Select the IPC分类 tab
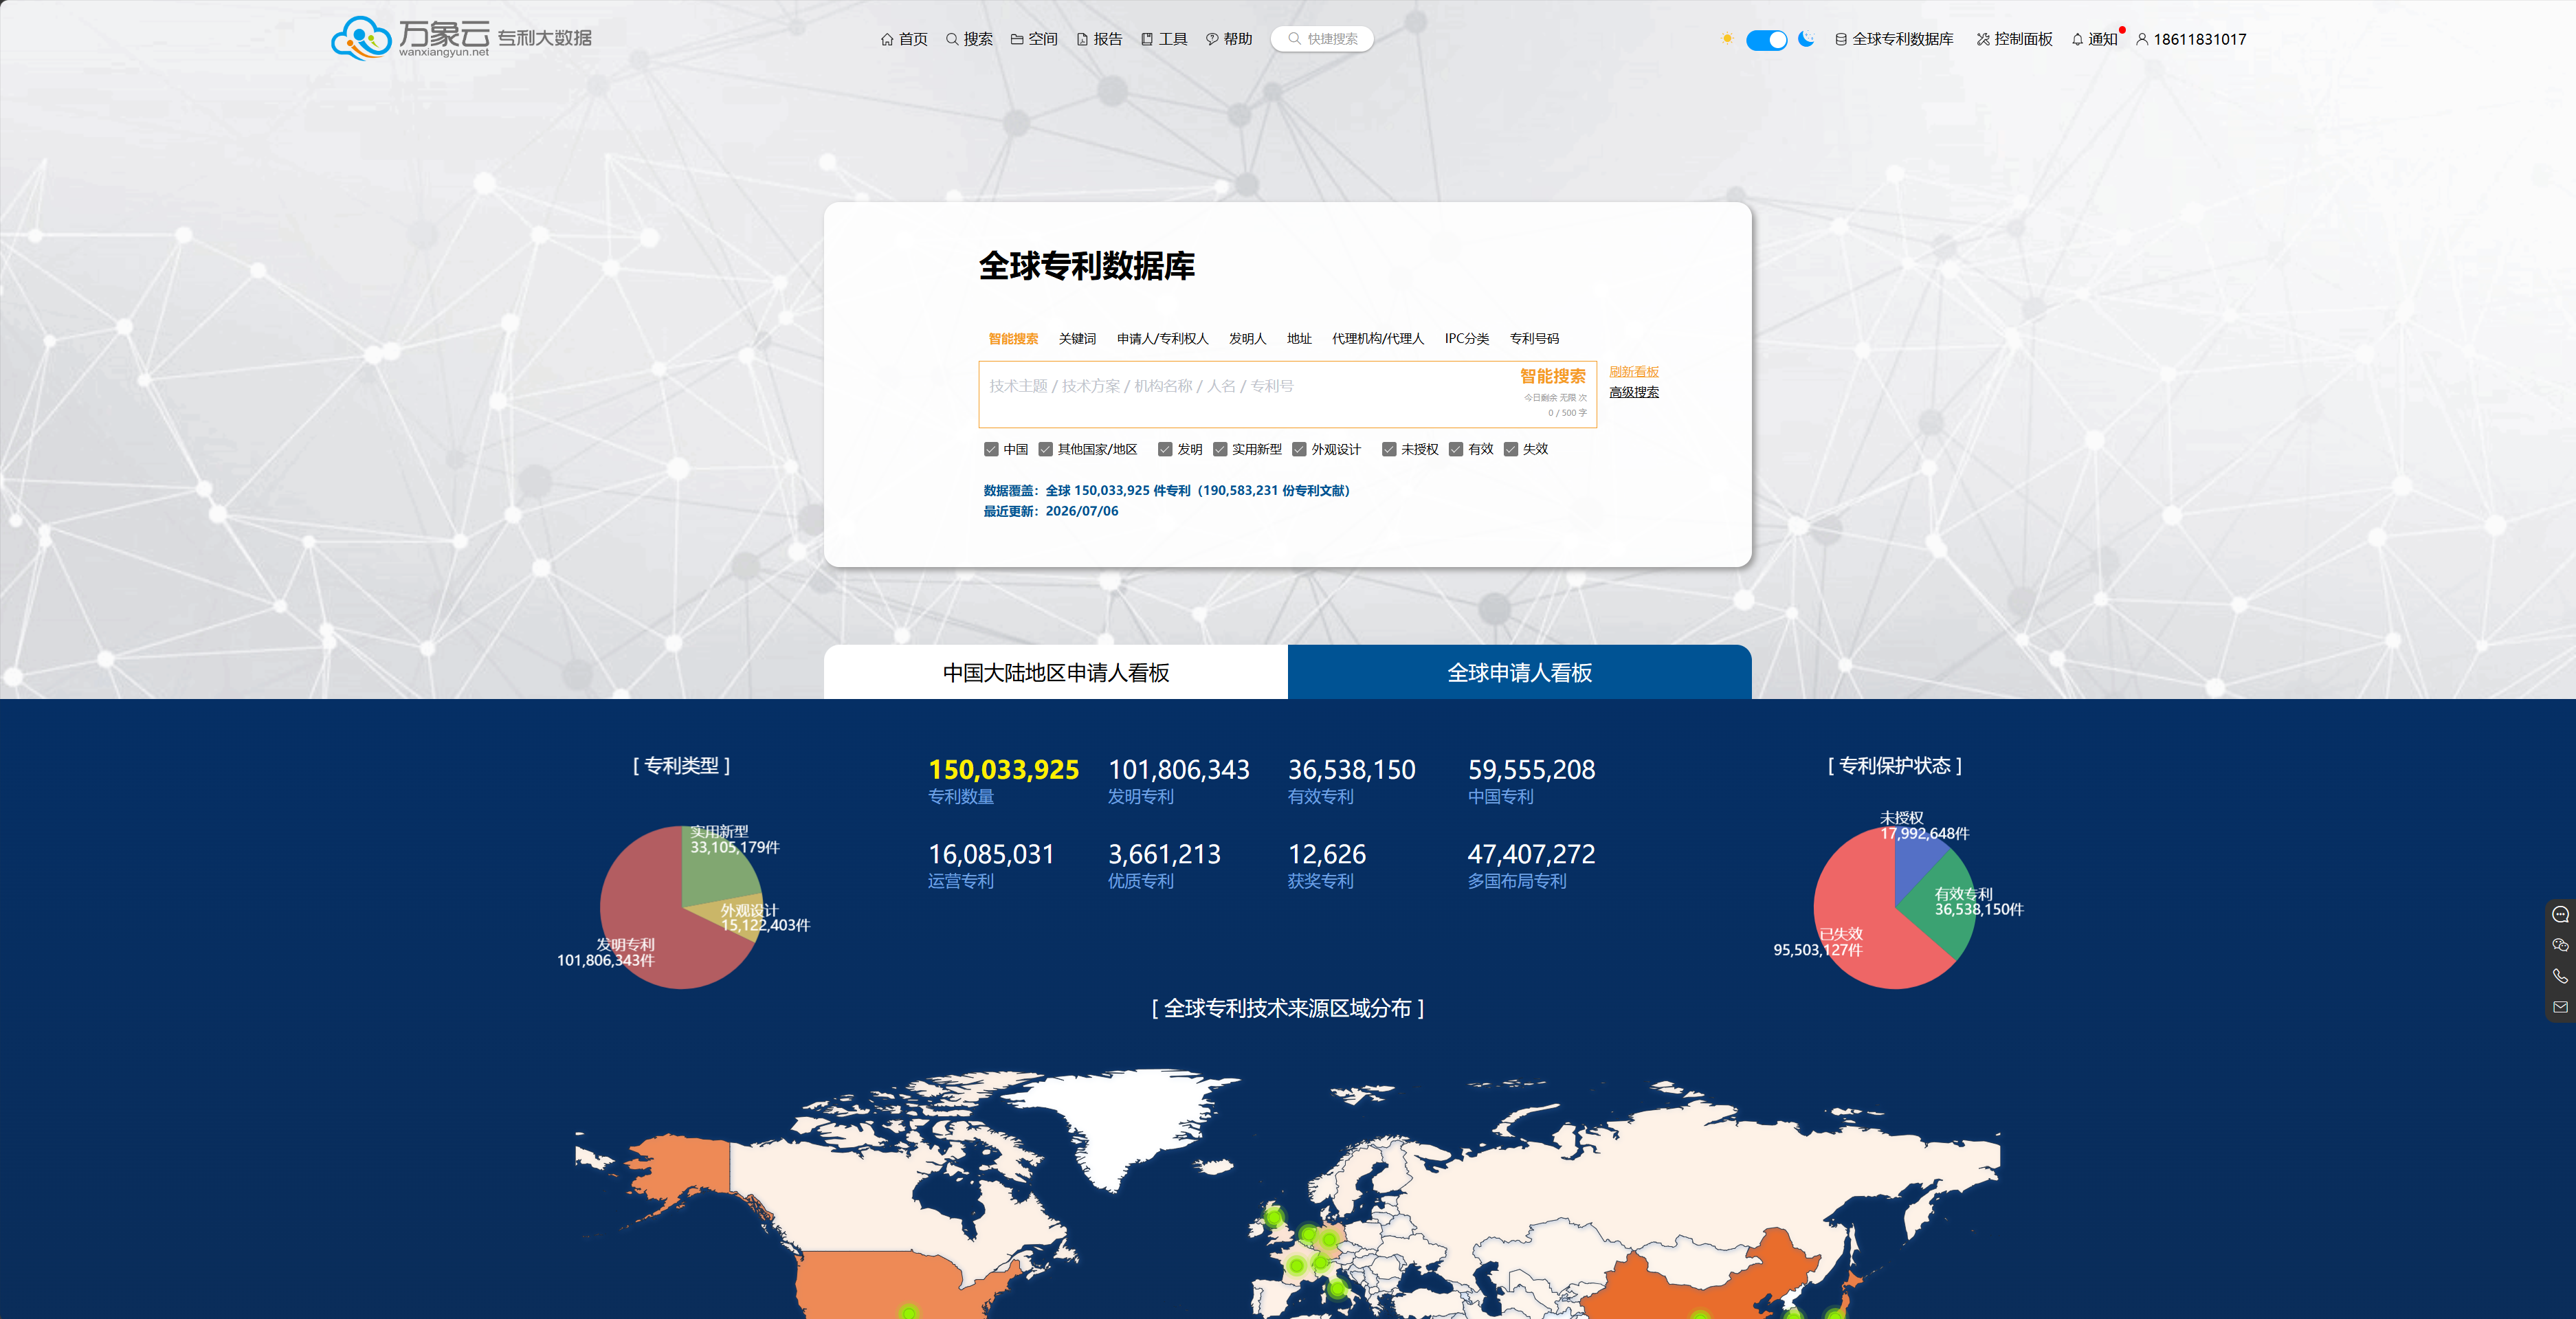Image resolution: width=2576 pixels, height=1319 pixels. 1466,339
